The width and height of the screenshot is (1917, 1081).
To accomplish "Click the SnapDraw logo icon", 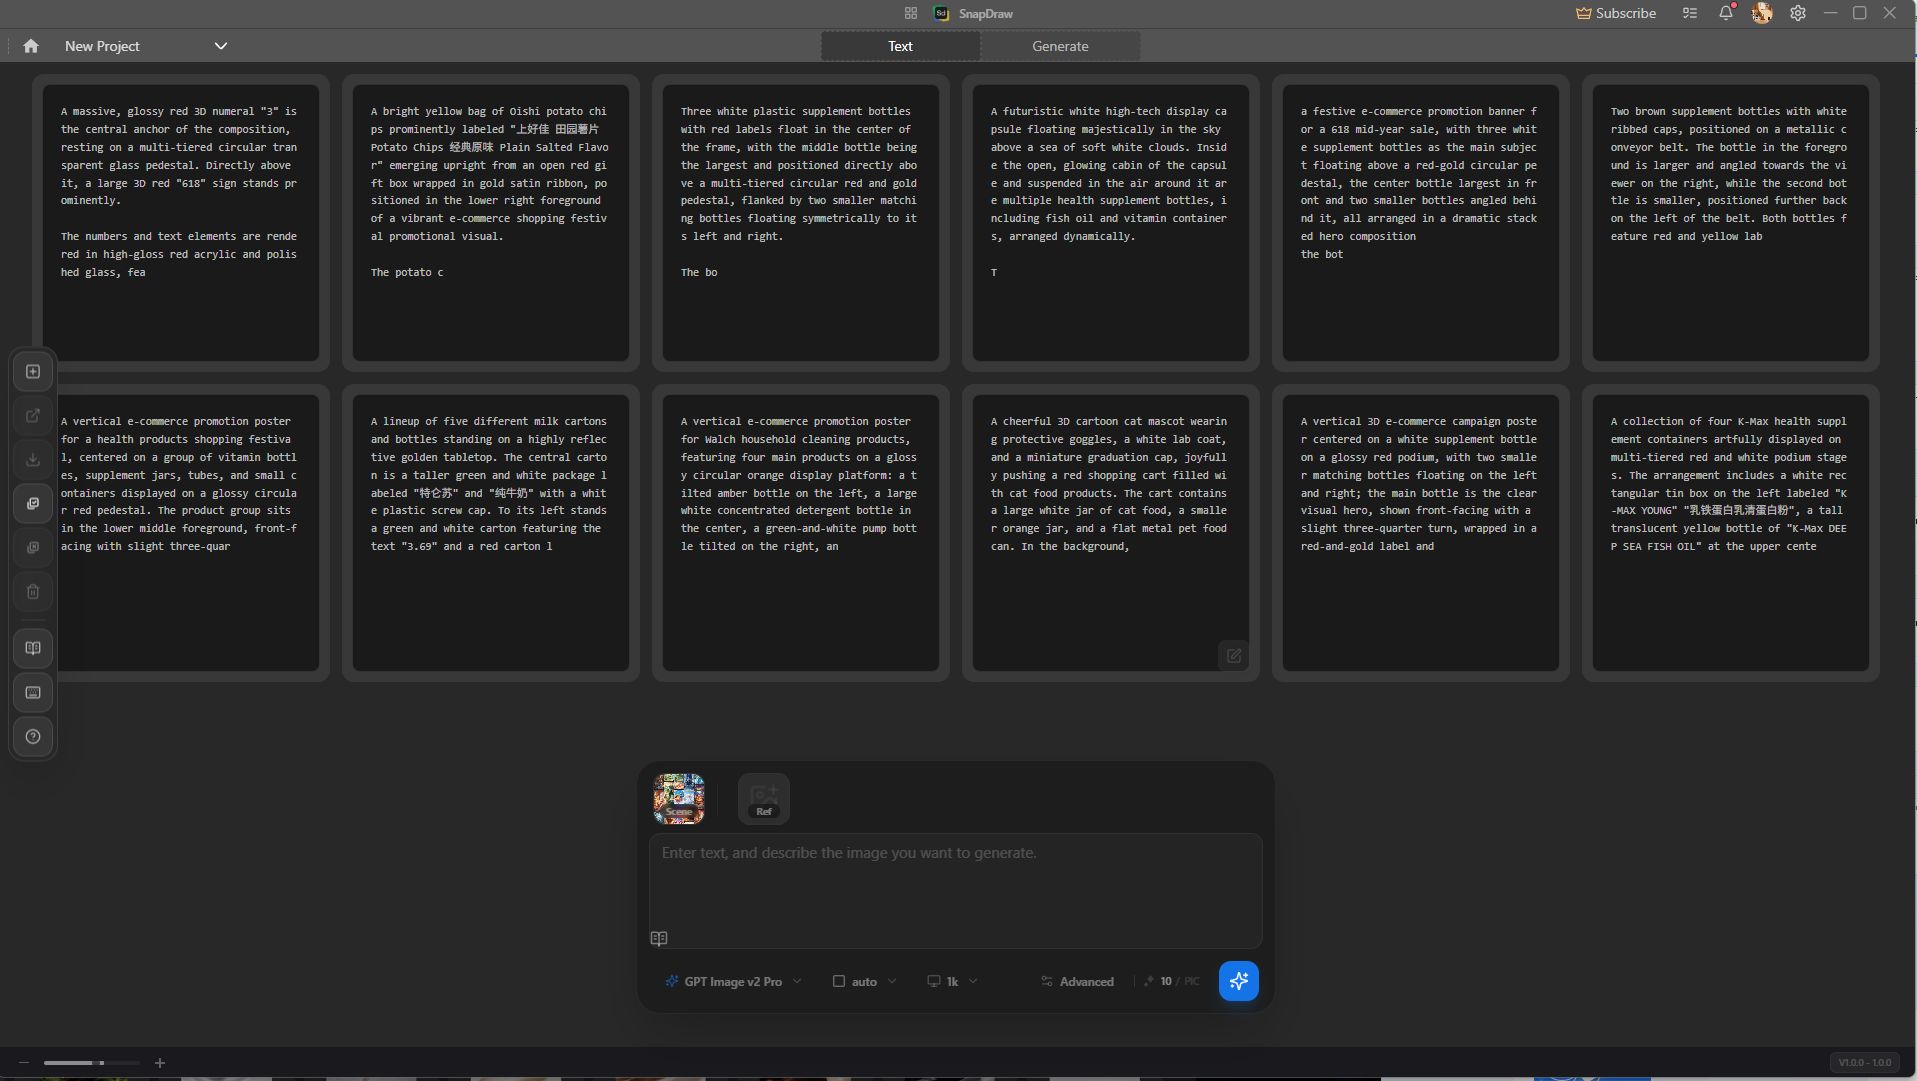I will pyautogui.click(x=941, y=13).
